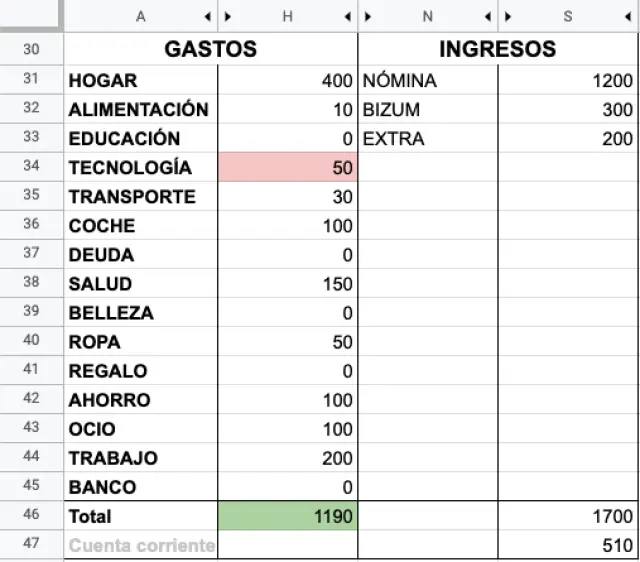Image resolution: width=640 pixels, height=562 pixels.
Task: Expand hidden columns left of column H
Action: point(228,17)
